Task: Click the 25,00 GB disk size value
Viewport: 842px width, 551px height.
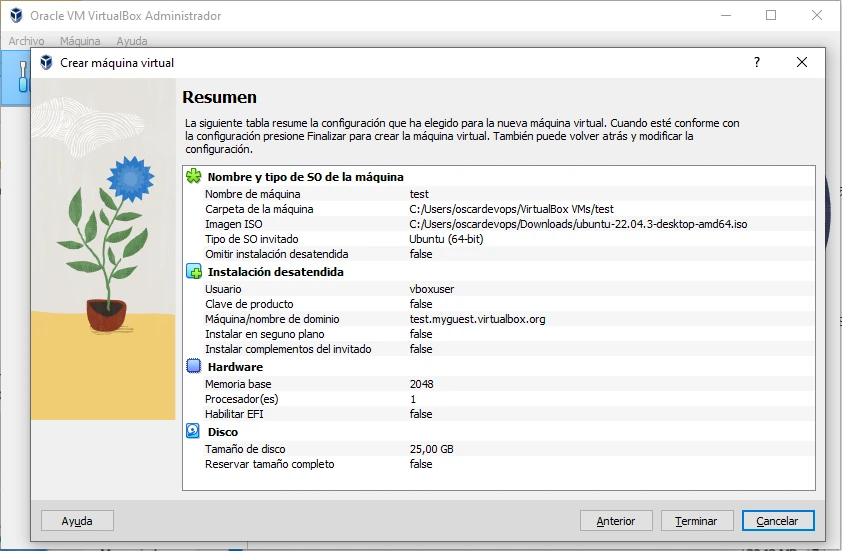Action: 432,449
